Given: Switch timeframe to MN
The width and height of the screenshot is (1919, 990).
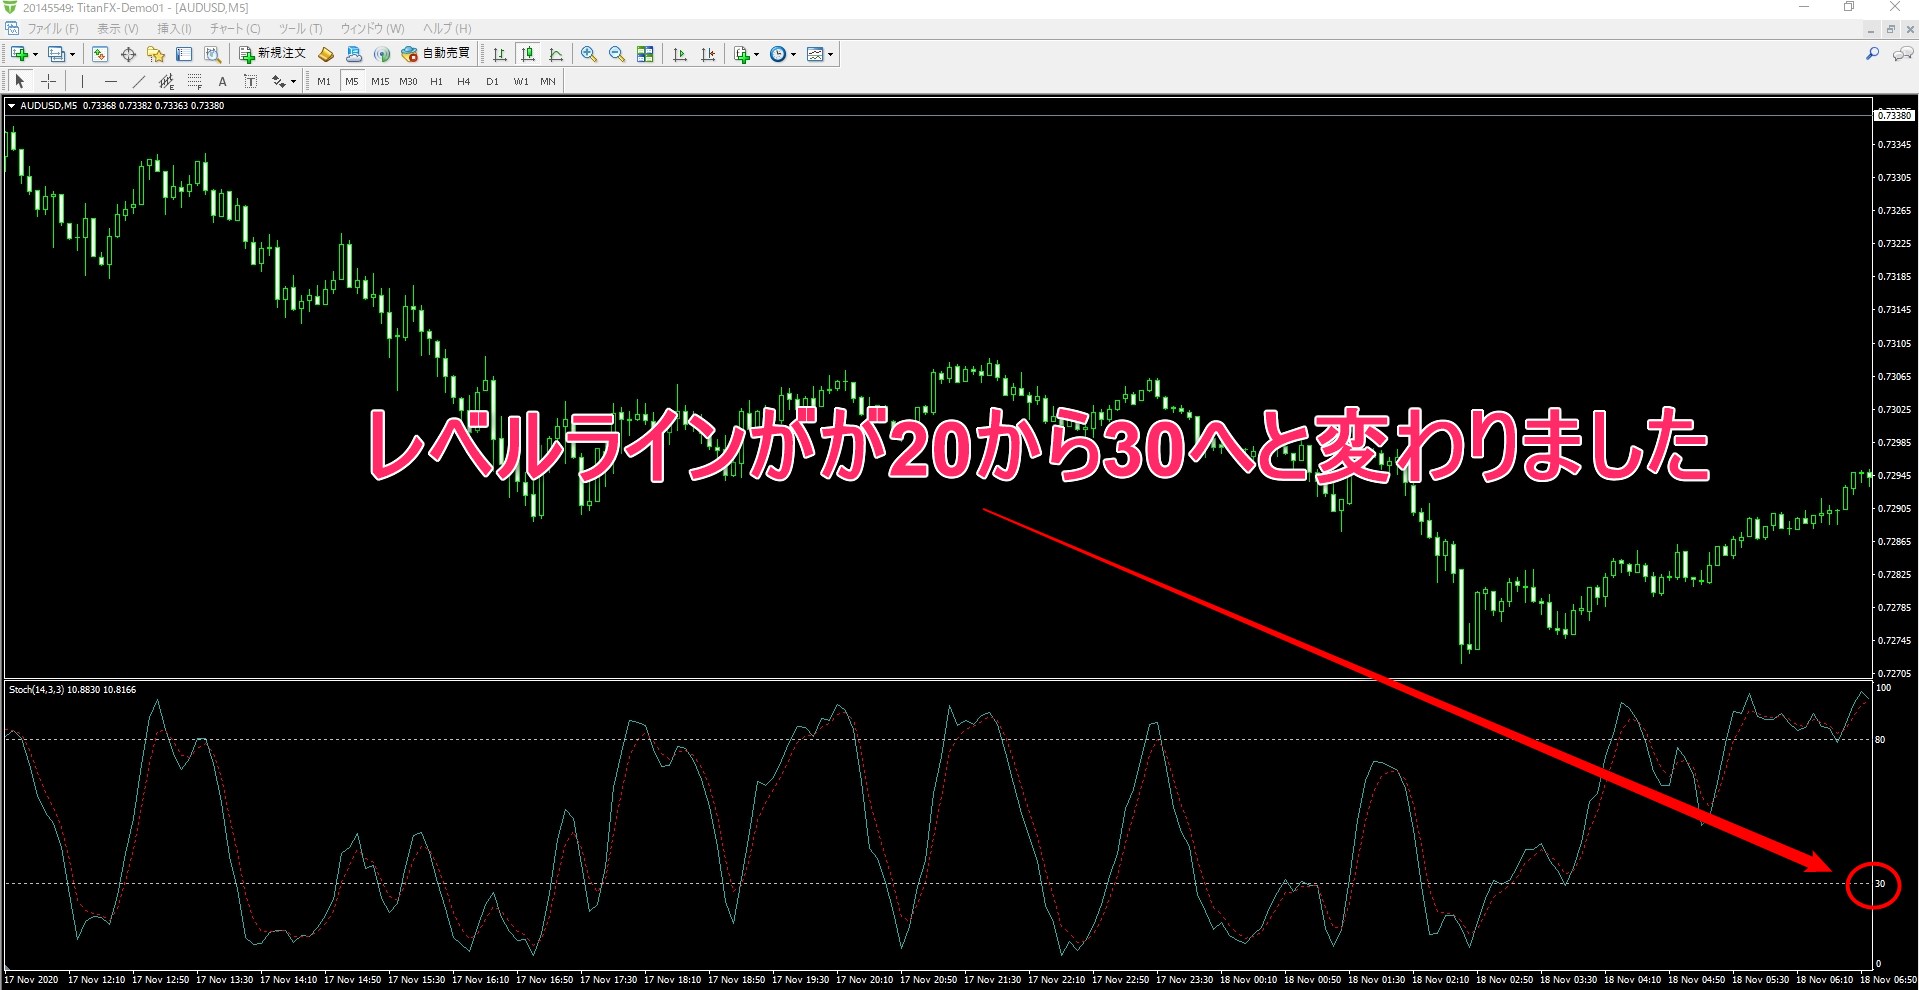Looking at the screenshot, I should pyautogui.click(x=548, y=81).
